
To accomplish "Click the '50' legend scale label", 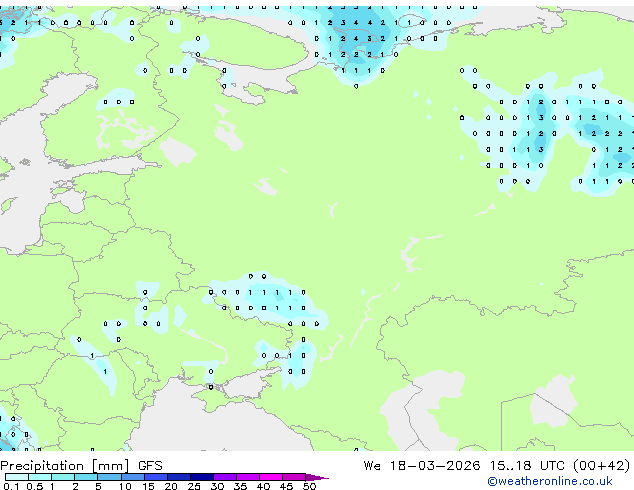I will point(309,486).
